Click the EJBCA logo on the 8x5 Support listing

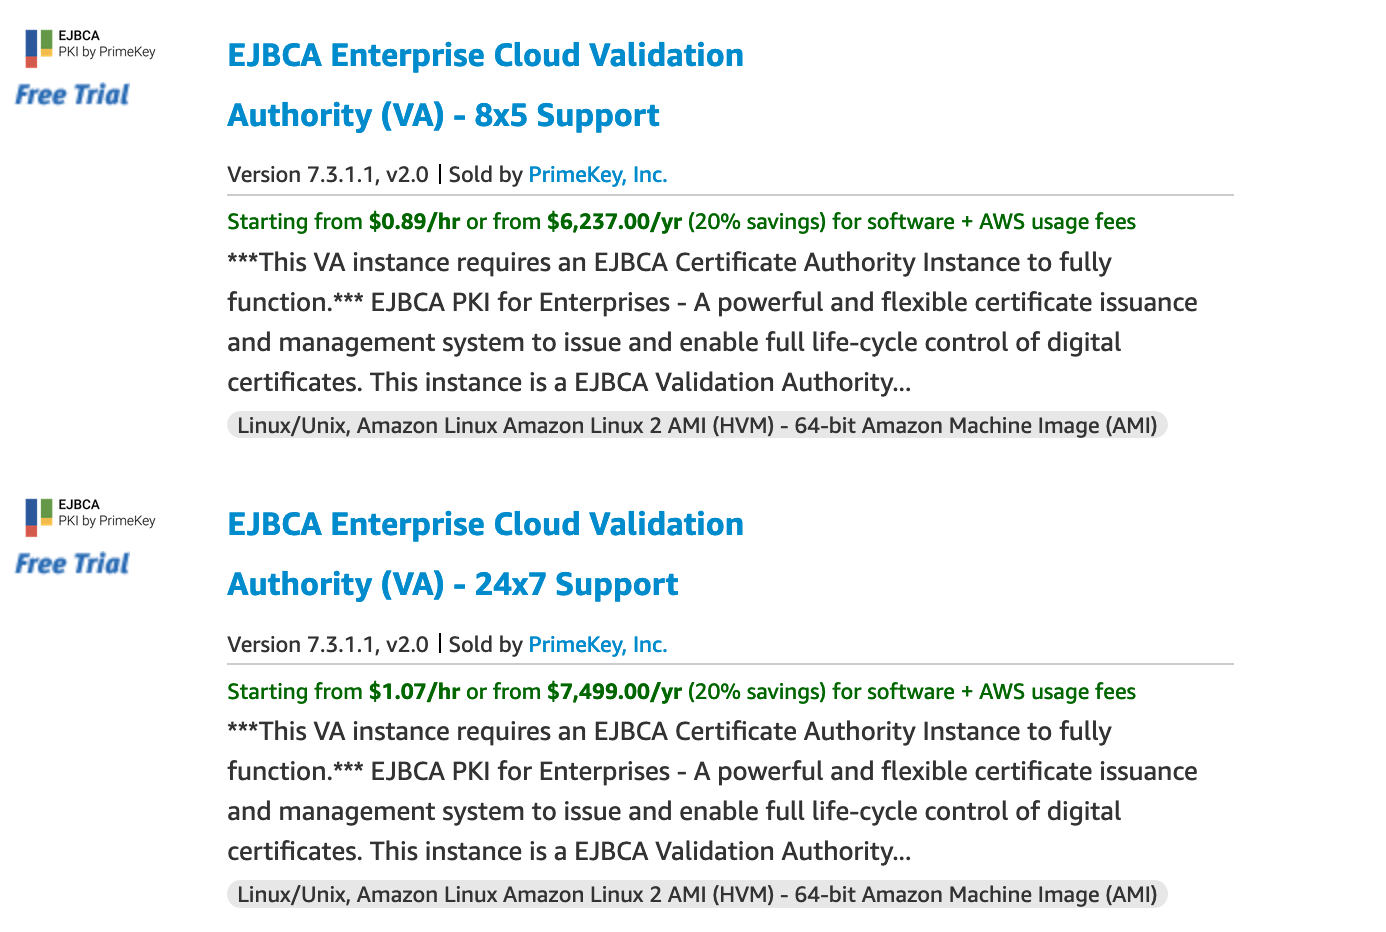click(x=90, y=46)
